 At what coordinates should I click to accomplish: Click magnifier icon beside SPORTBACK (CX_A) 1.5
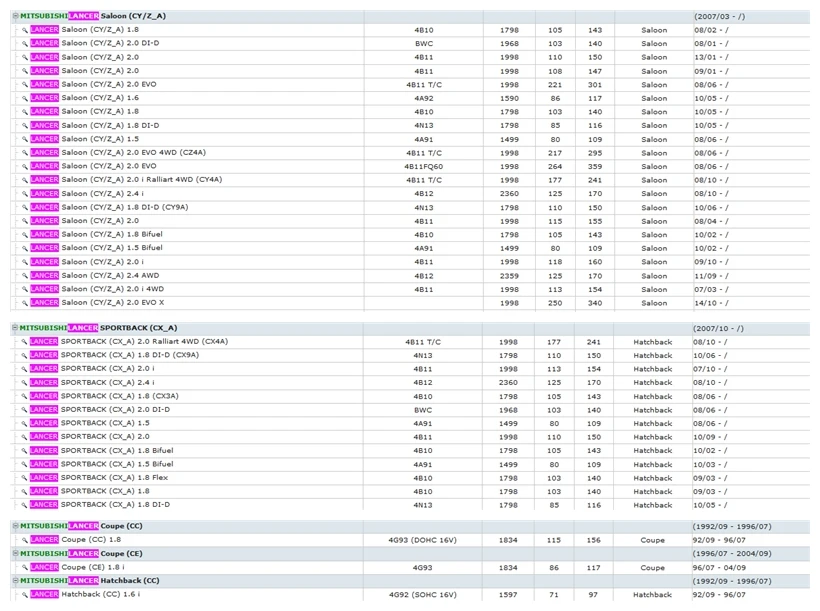tap(24, 423)
